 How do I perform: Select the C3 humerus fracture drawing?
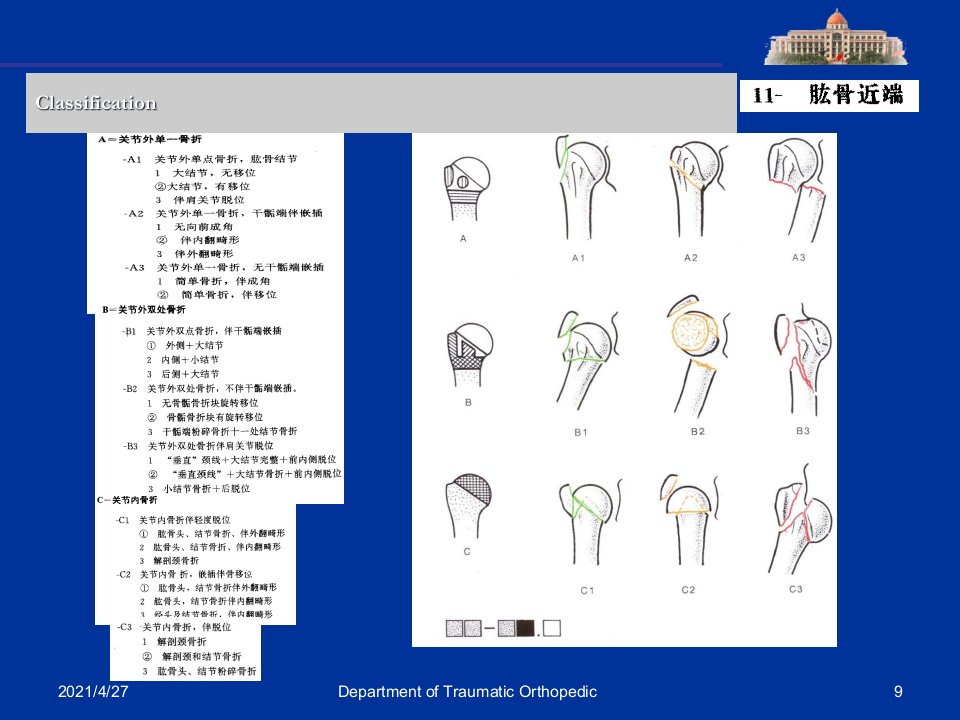[x=801, y=519]
